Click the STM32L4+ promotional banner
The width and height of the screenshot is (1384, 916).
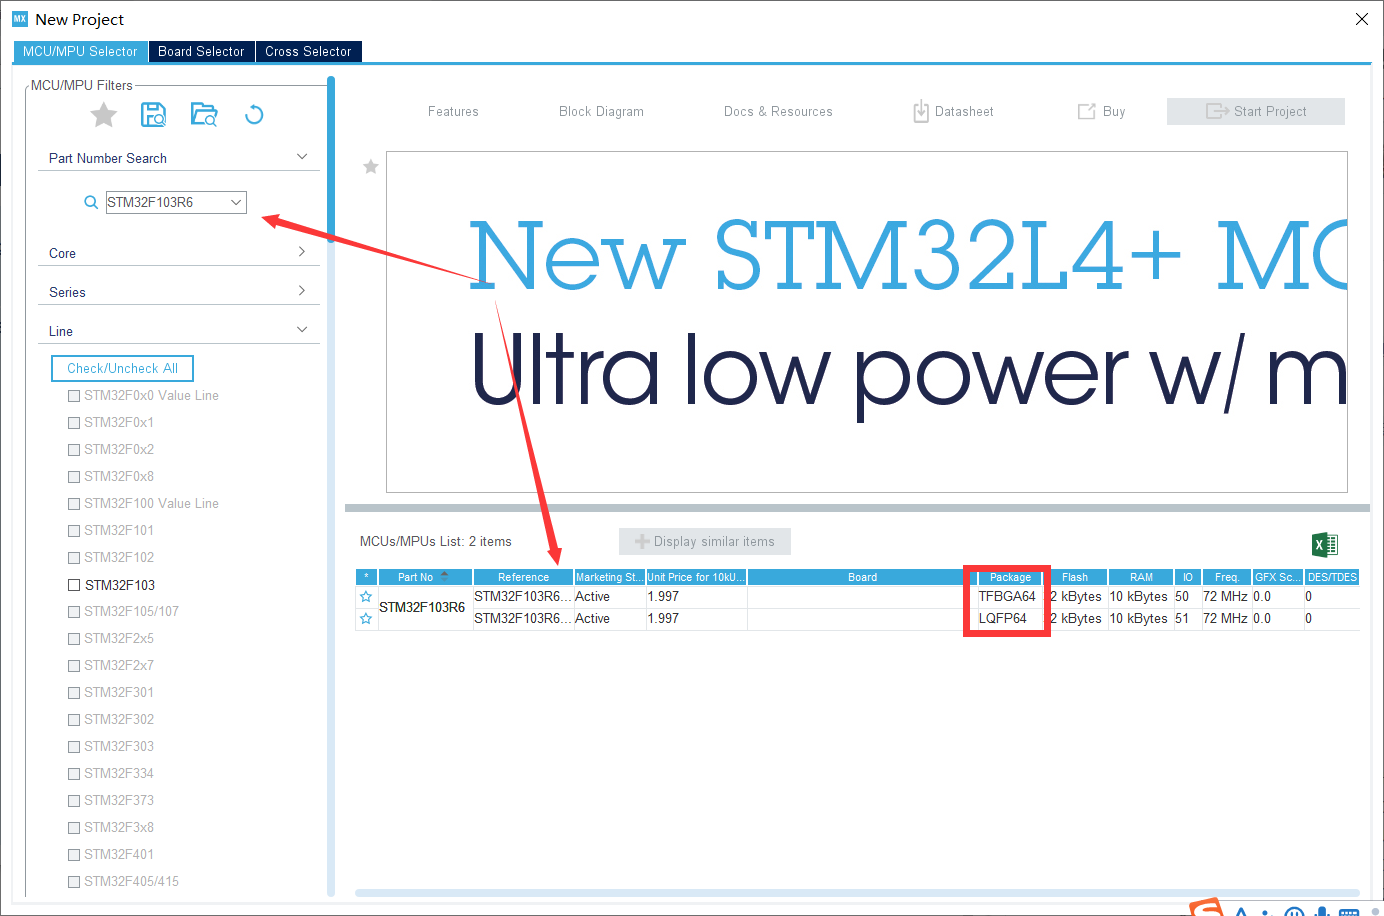point(867,322)
